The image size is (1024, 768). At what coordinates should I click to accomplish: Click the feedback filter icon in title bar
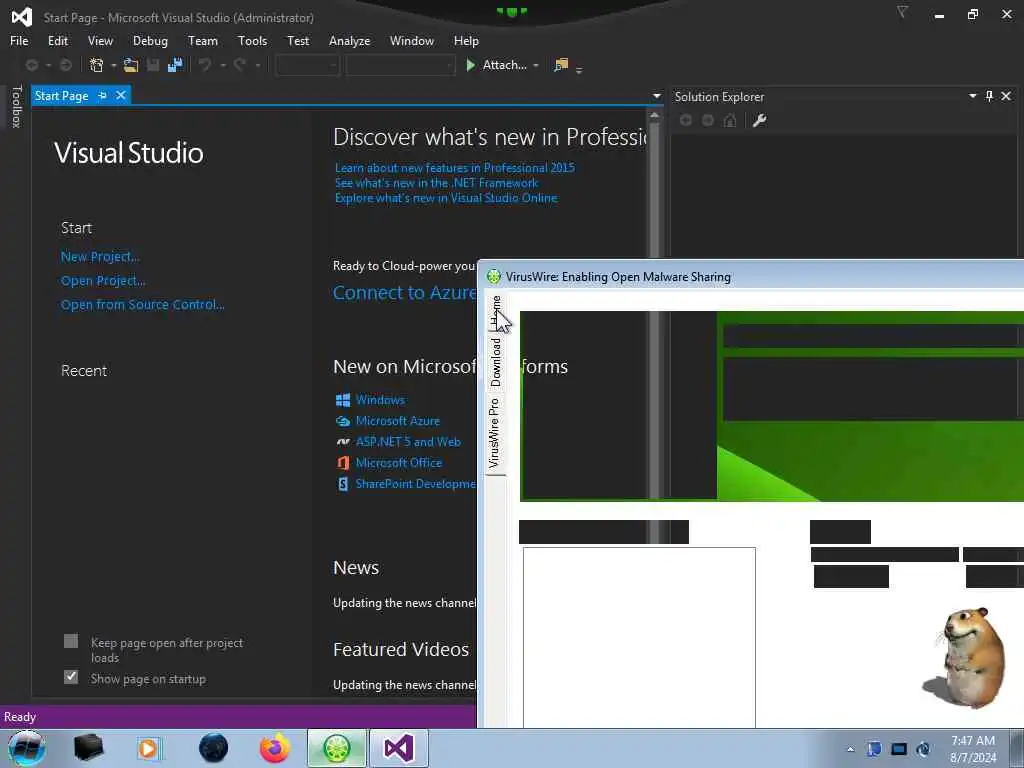coord(902,12)
